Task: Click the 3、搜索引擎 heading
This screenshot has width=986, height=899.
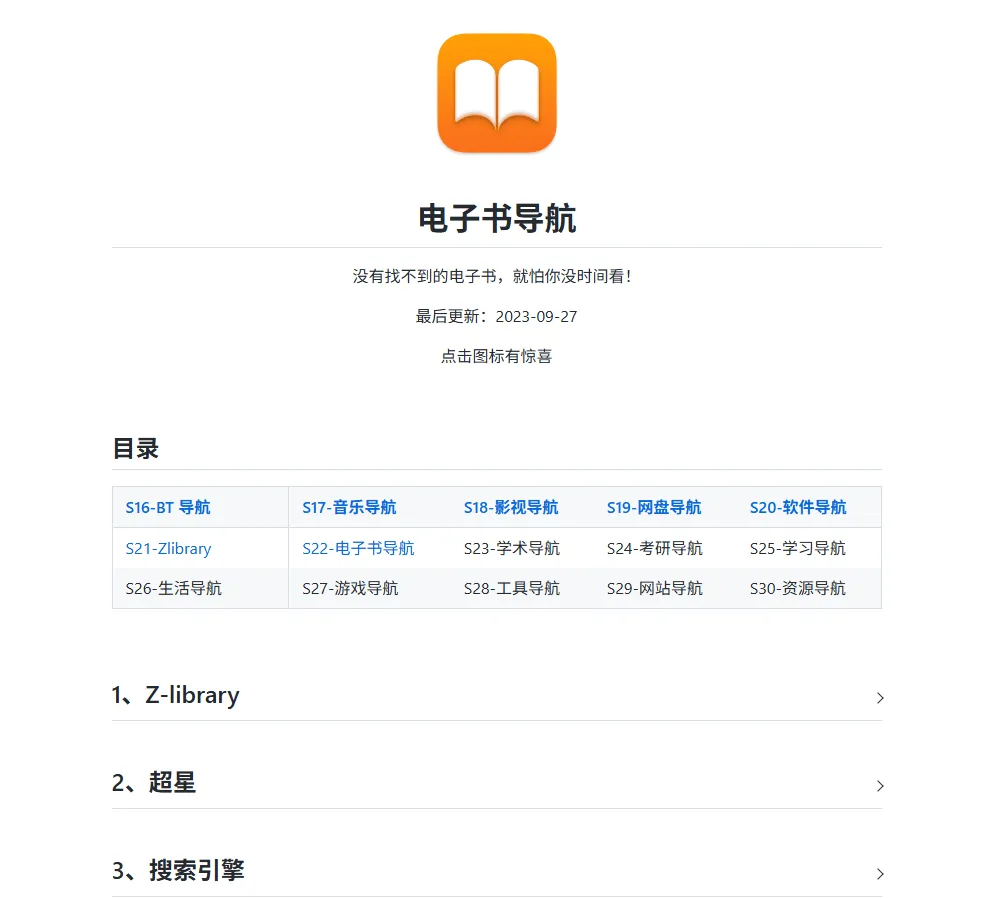Action: click(x=178, y=871)
